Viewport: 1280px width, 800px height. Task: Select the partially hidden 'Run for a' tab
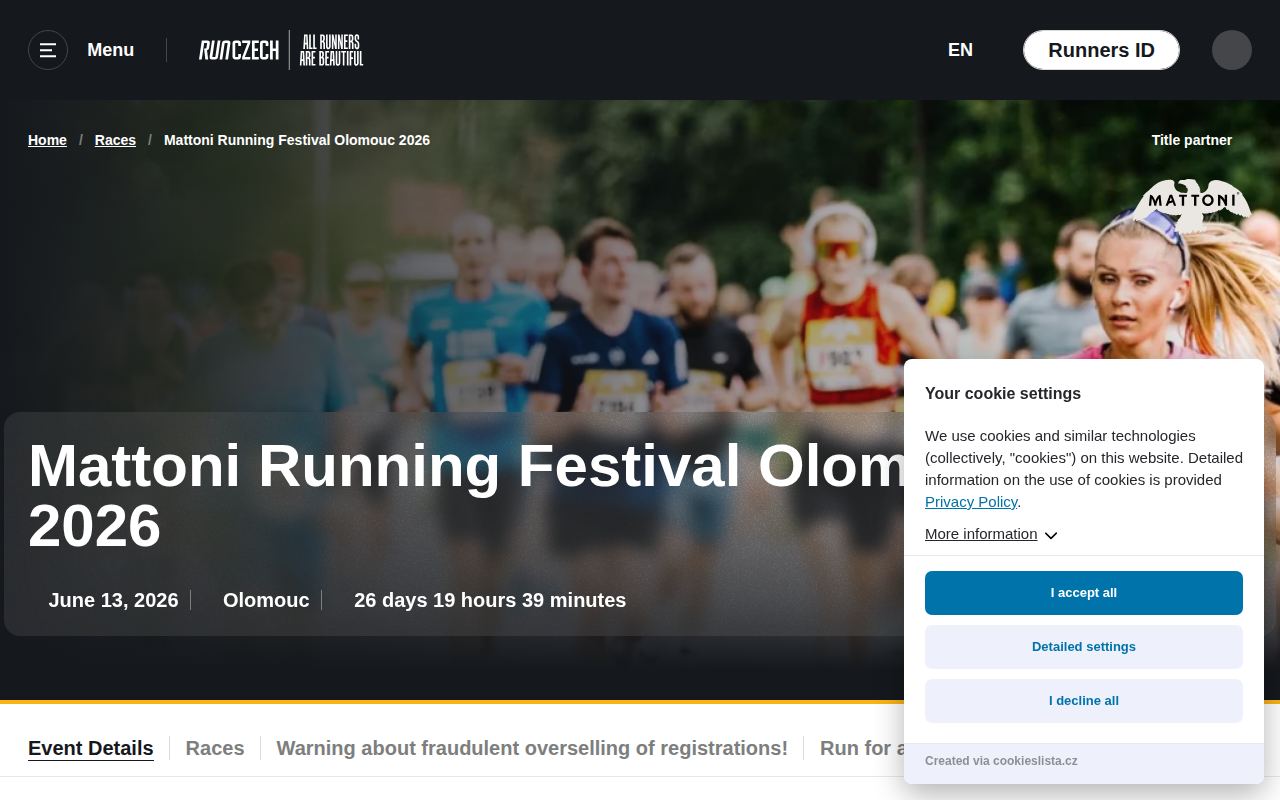click(862, 748)
